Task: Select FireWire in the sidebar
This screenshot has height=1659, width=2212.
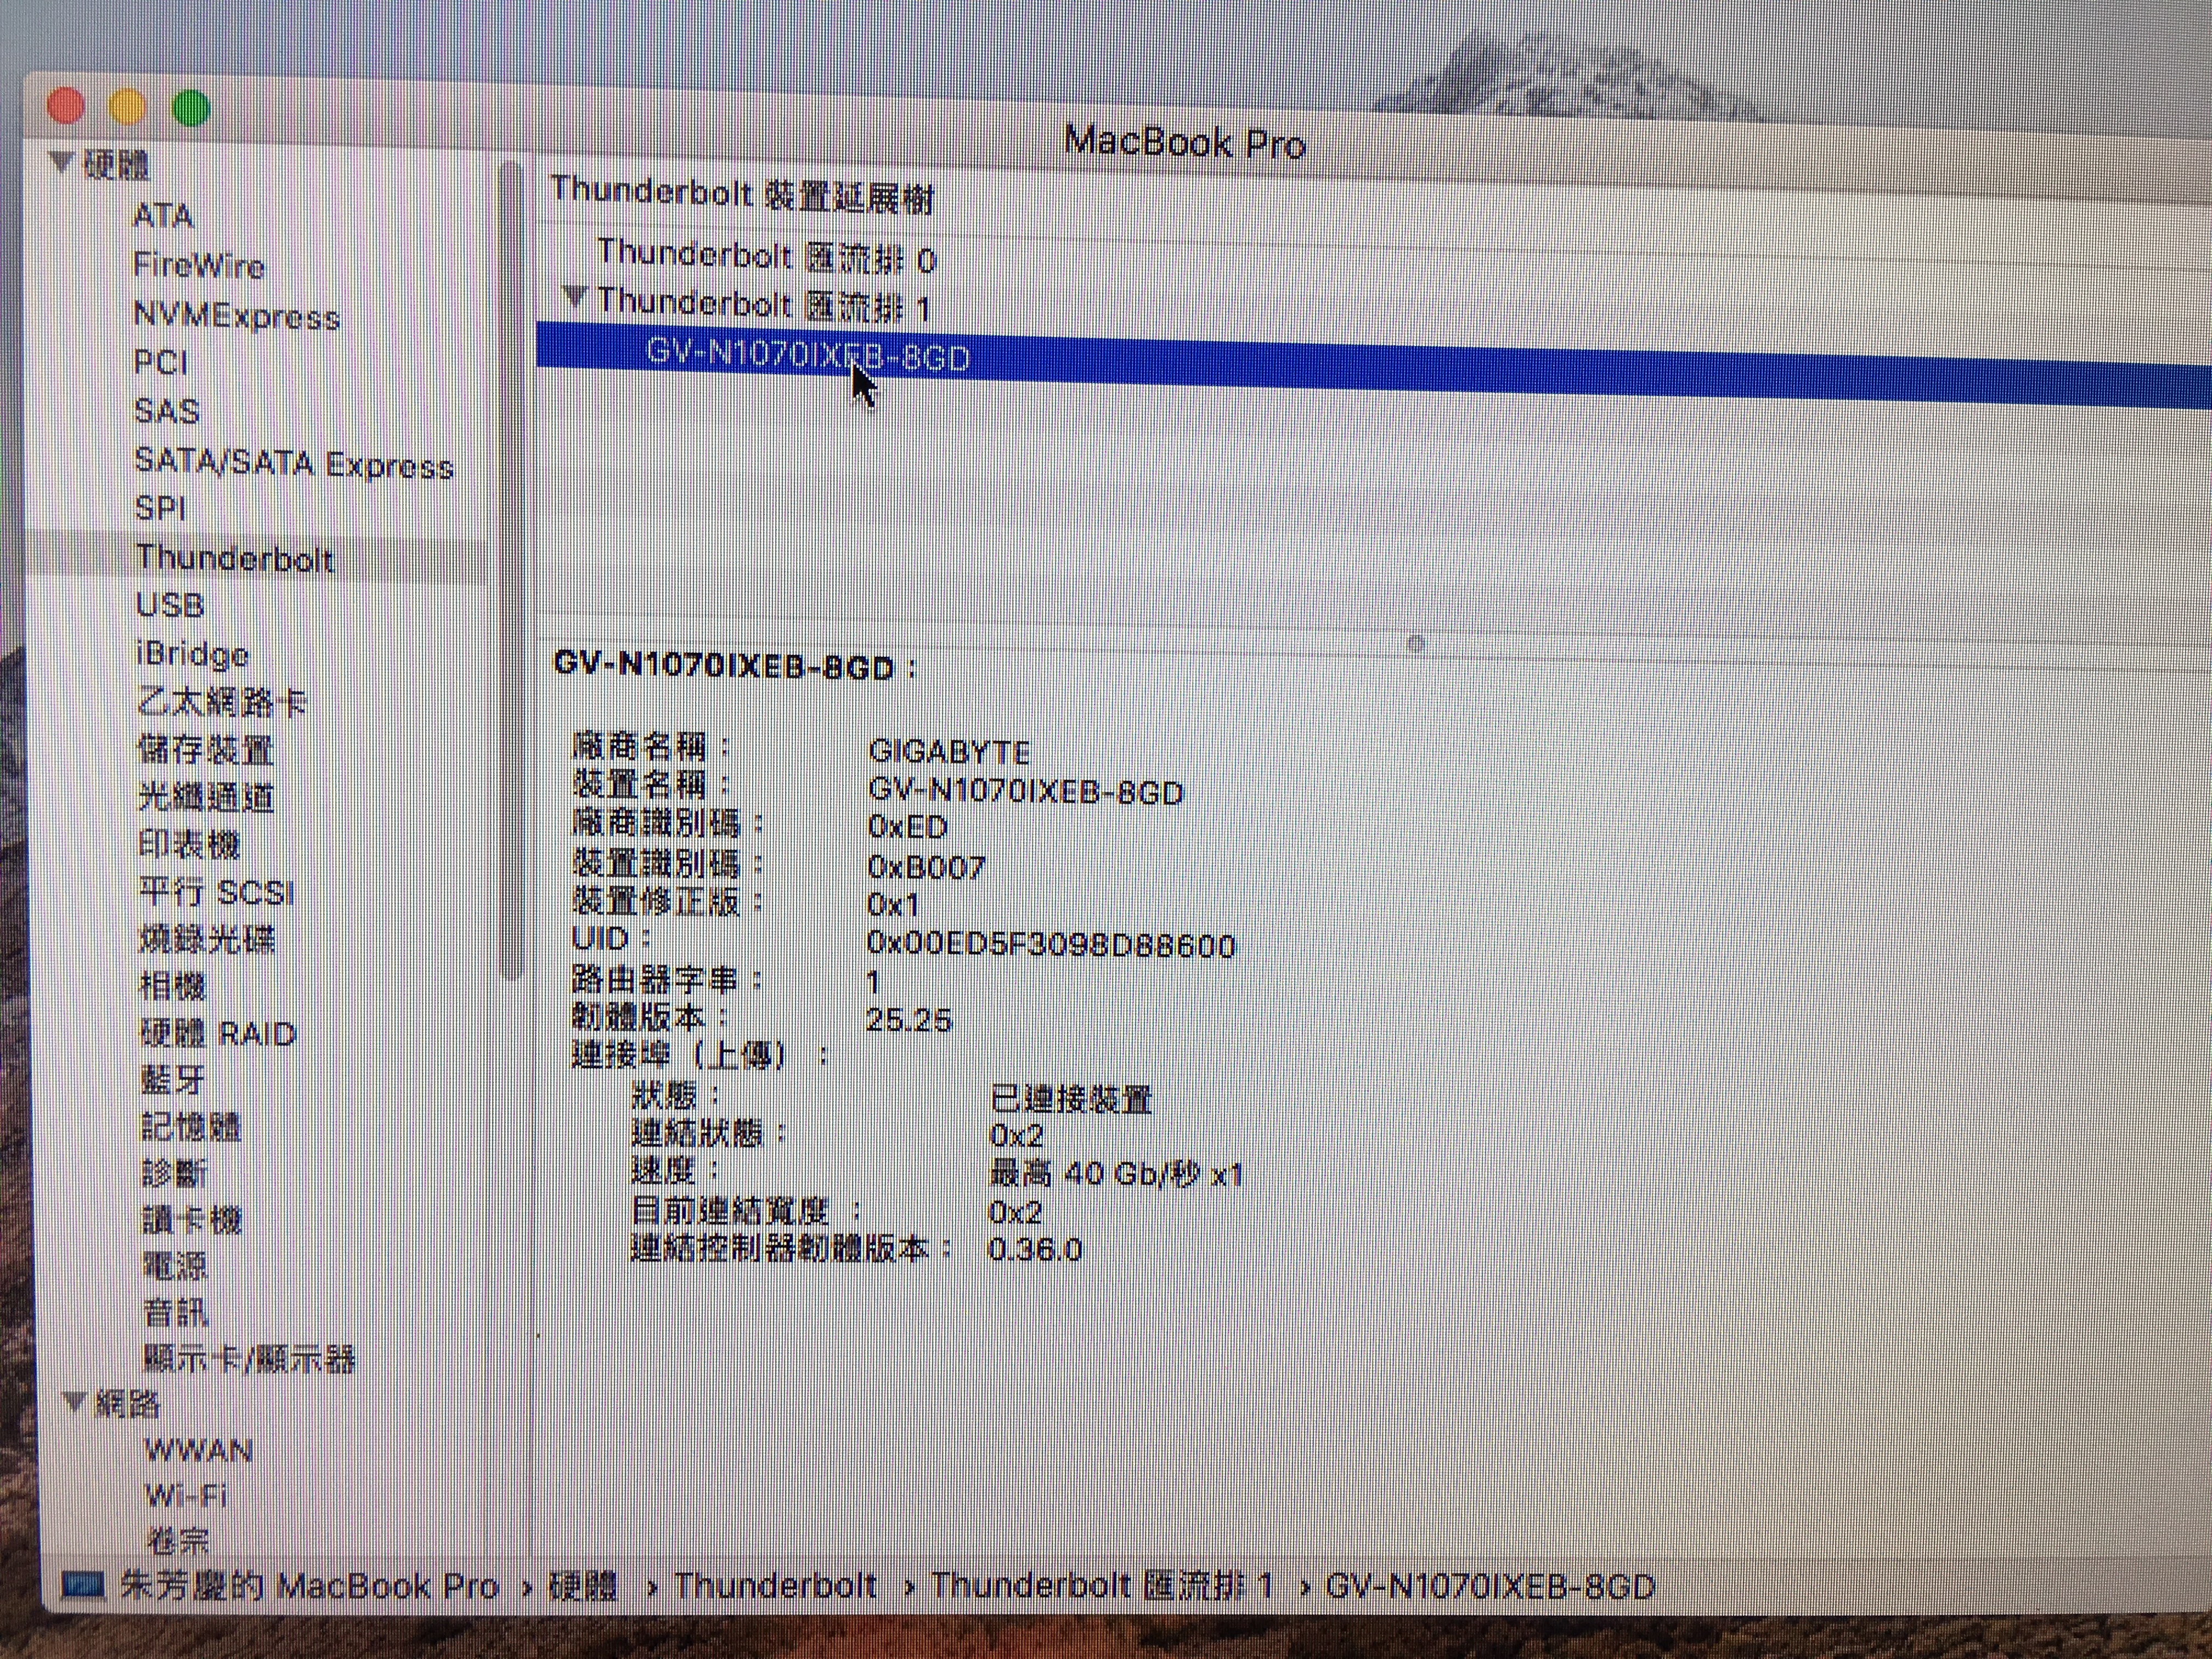Action: 198,265
